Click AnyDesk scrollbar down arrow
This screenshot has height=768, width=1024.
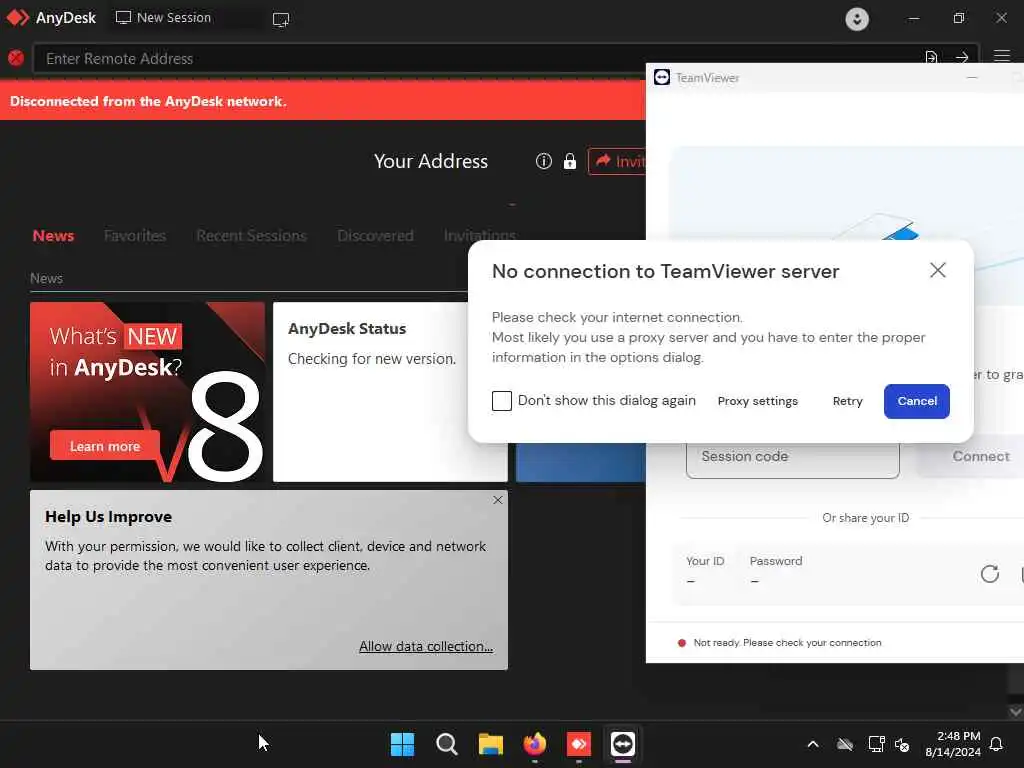click(1016, 711)
